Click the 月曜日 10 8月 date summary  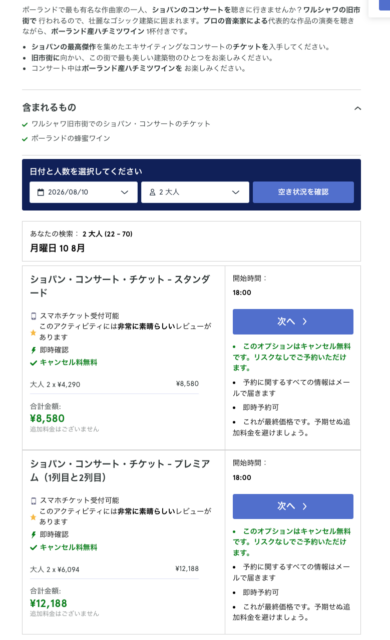point(58,248)
